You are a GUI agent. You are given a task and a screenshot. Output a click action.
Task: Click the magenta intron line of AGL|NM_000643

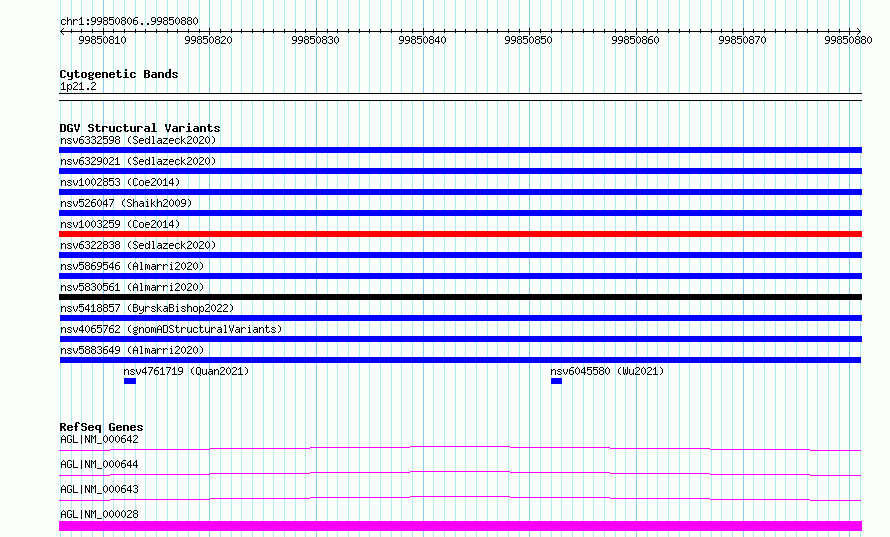460,498
